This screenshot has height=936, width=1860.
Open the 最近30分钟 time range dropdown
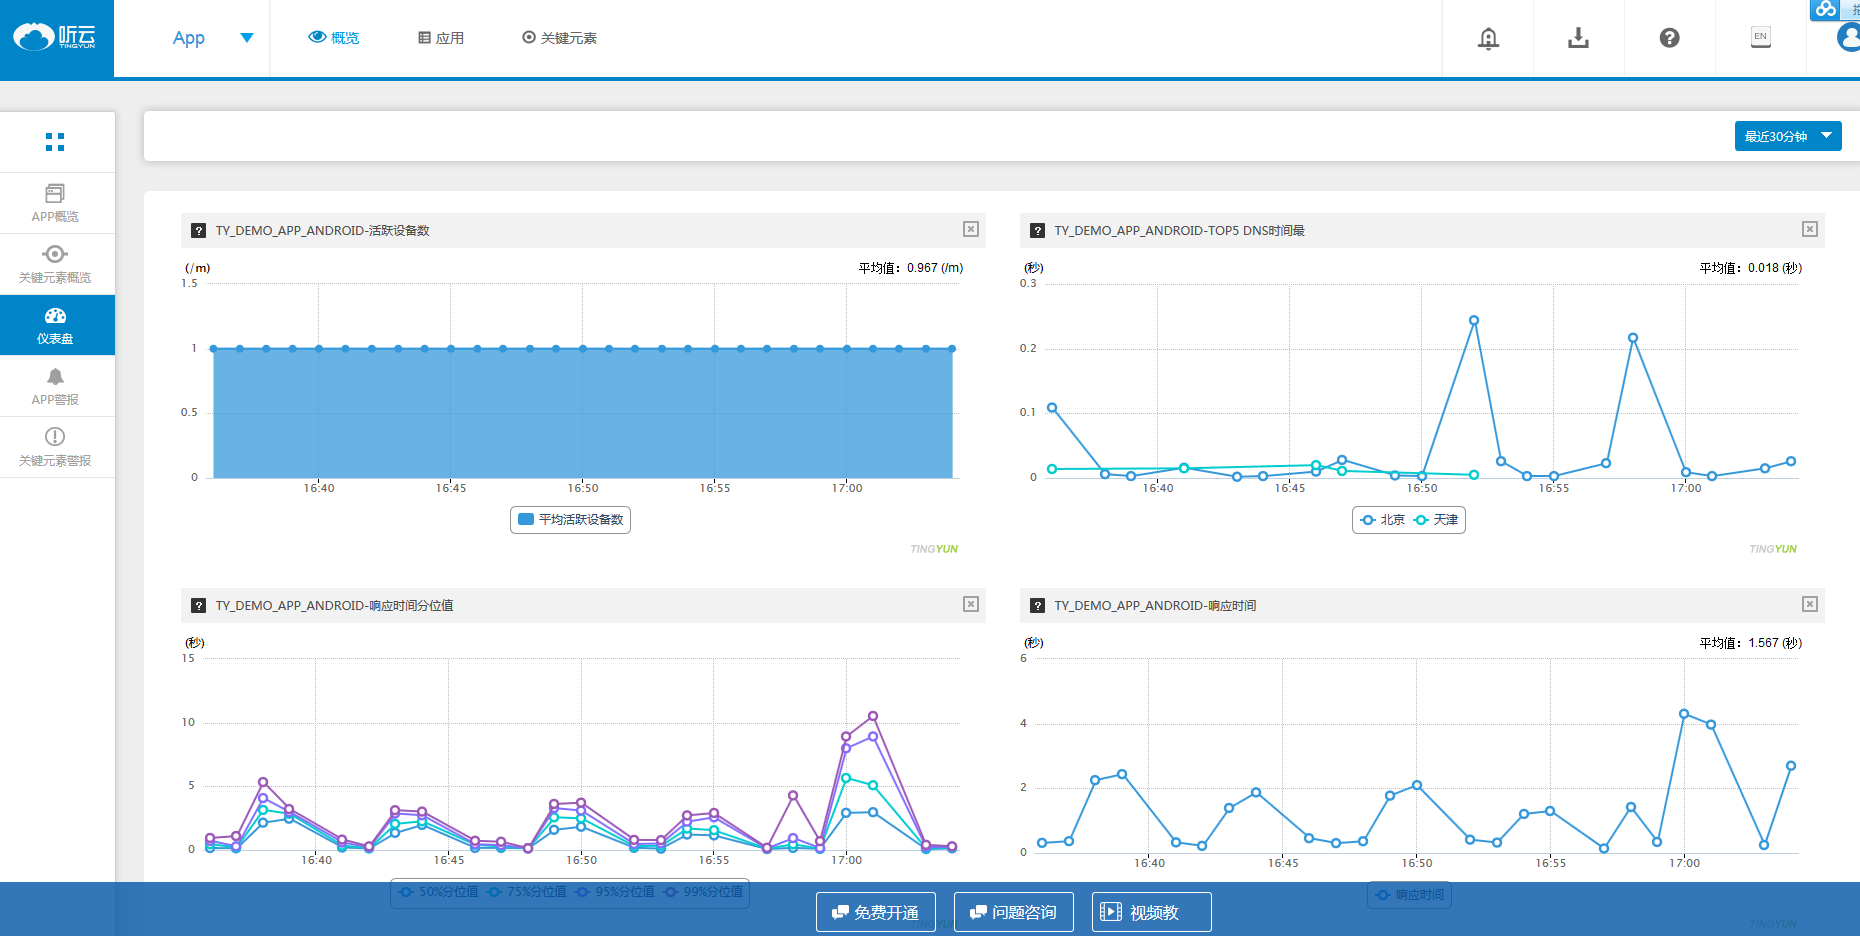point(1787,136)
